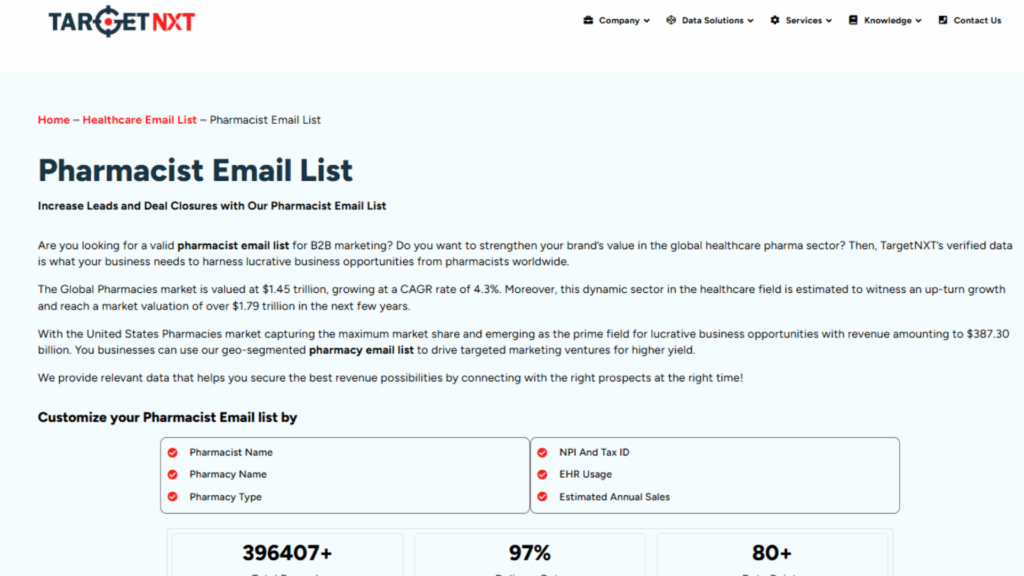The image size is (1024, 576).
Task: Click the contact card icon beside Contact Us
Action: [943, 20]
